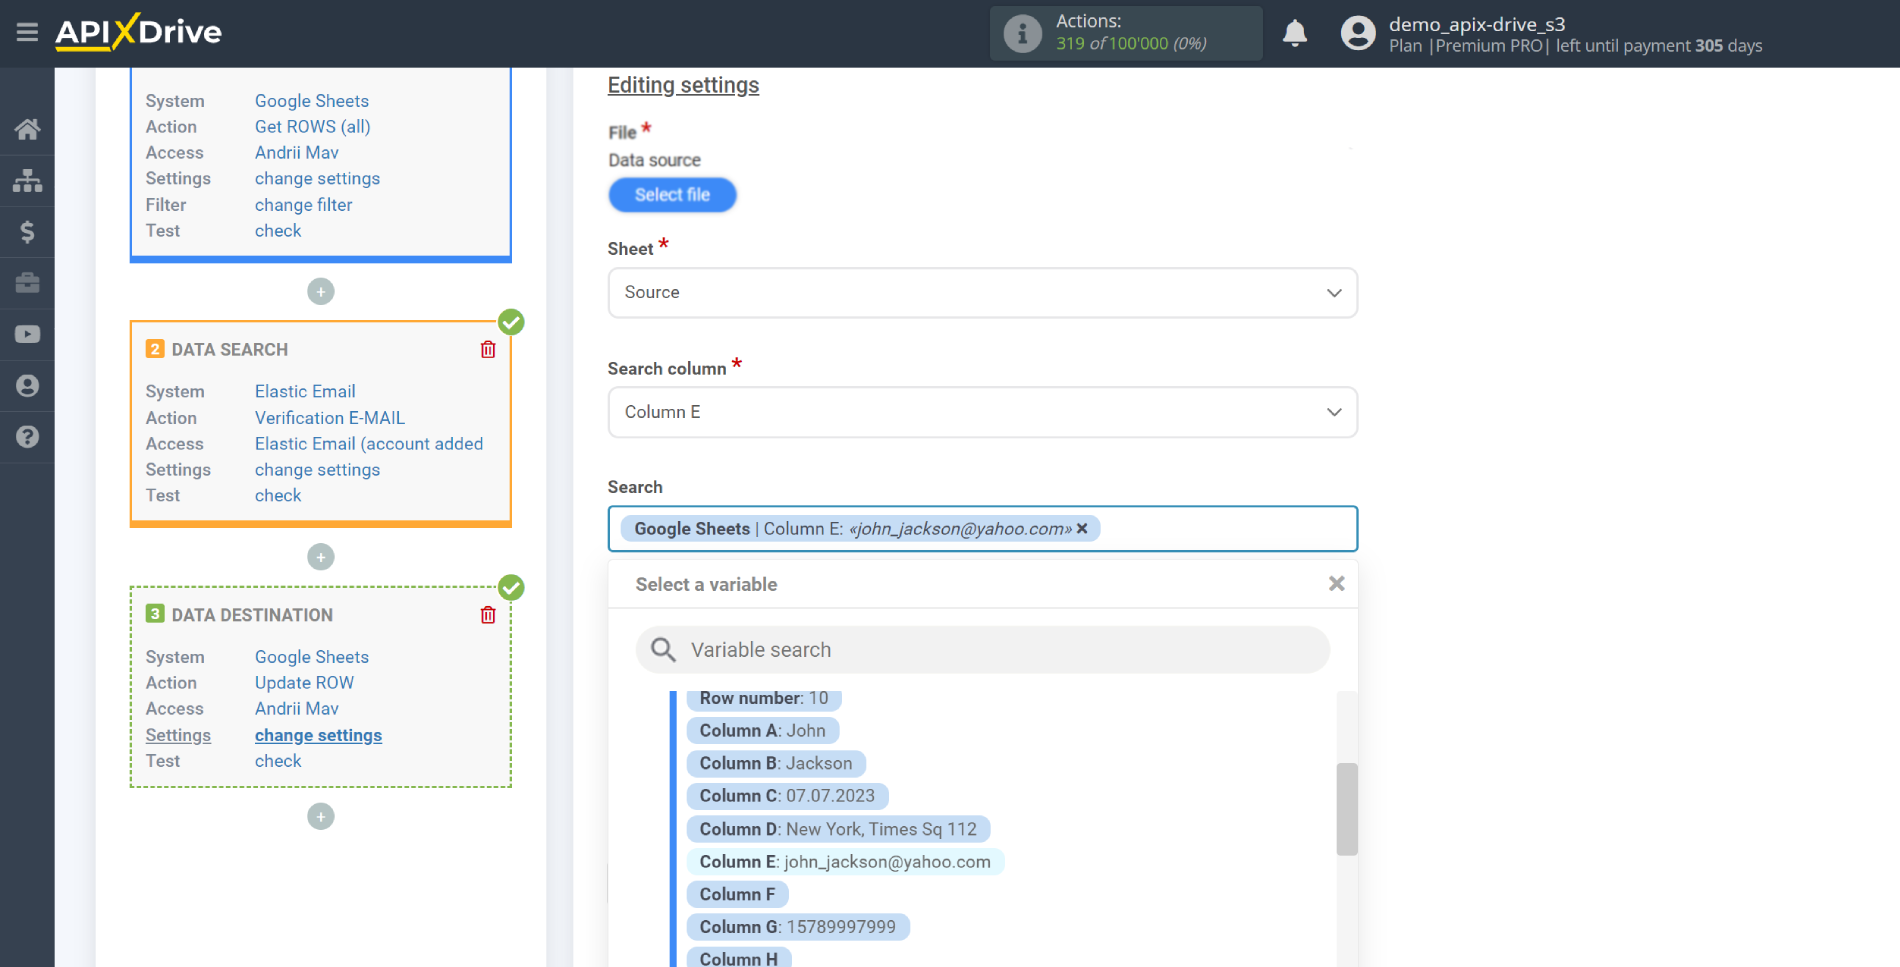Open notifications bell
1900x967 pixels.
click(x=1295, y=33)
